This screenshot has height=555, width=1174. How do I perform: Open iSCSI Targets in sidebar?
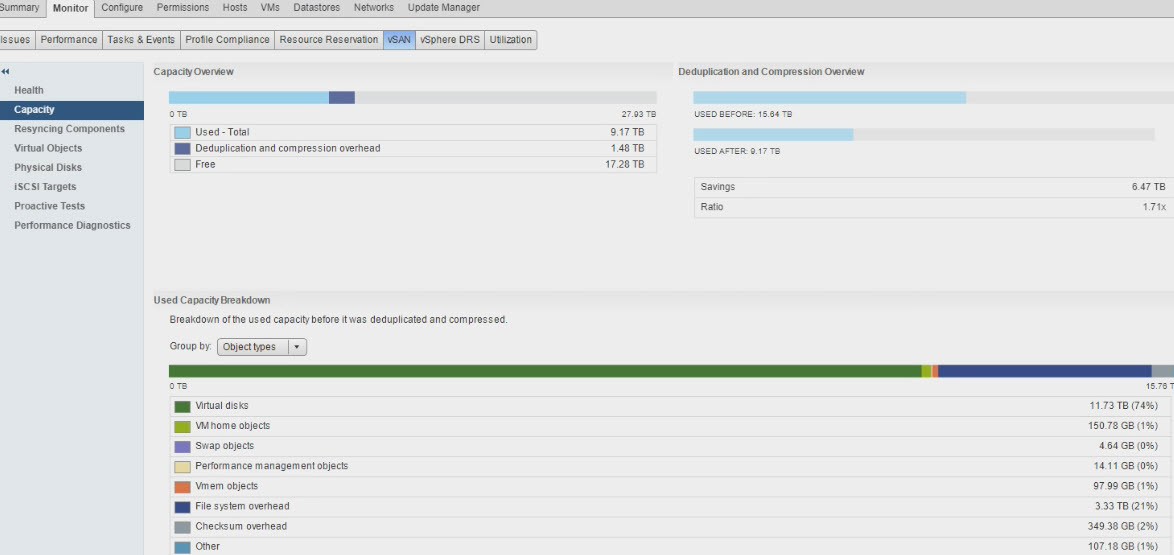click(x=45, y=187)
